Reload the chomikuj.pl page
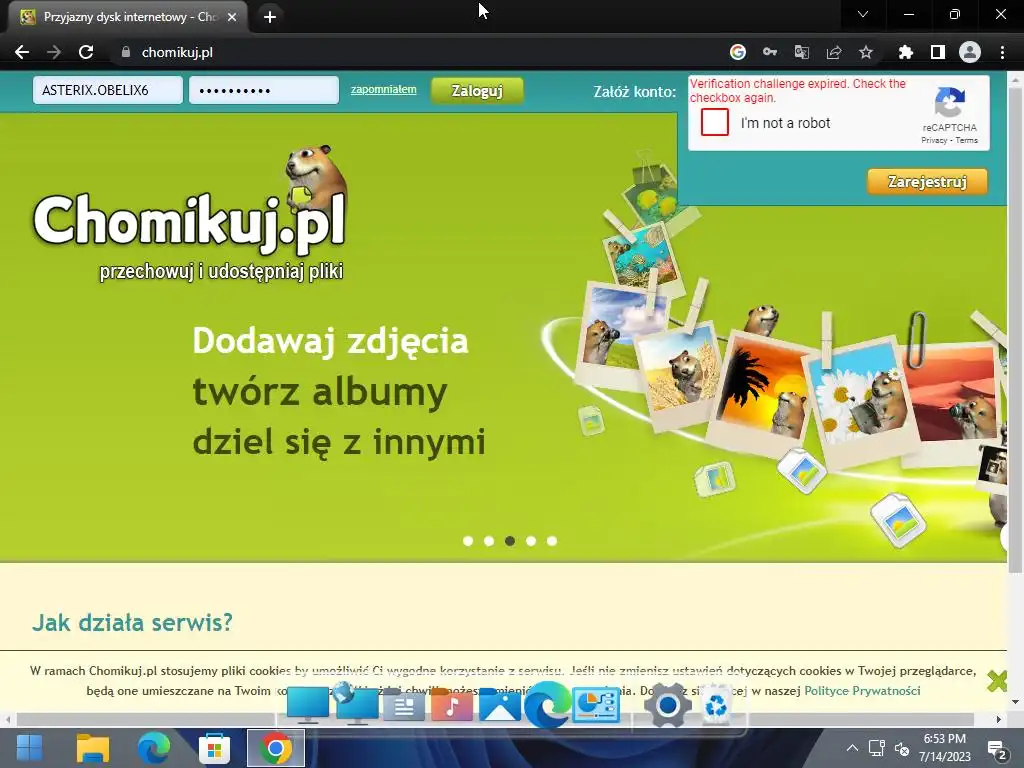The image size is (1024, 768). pyautogui.click(x=86, y=52)
